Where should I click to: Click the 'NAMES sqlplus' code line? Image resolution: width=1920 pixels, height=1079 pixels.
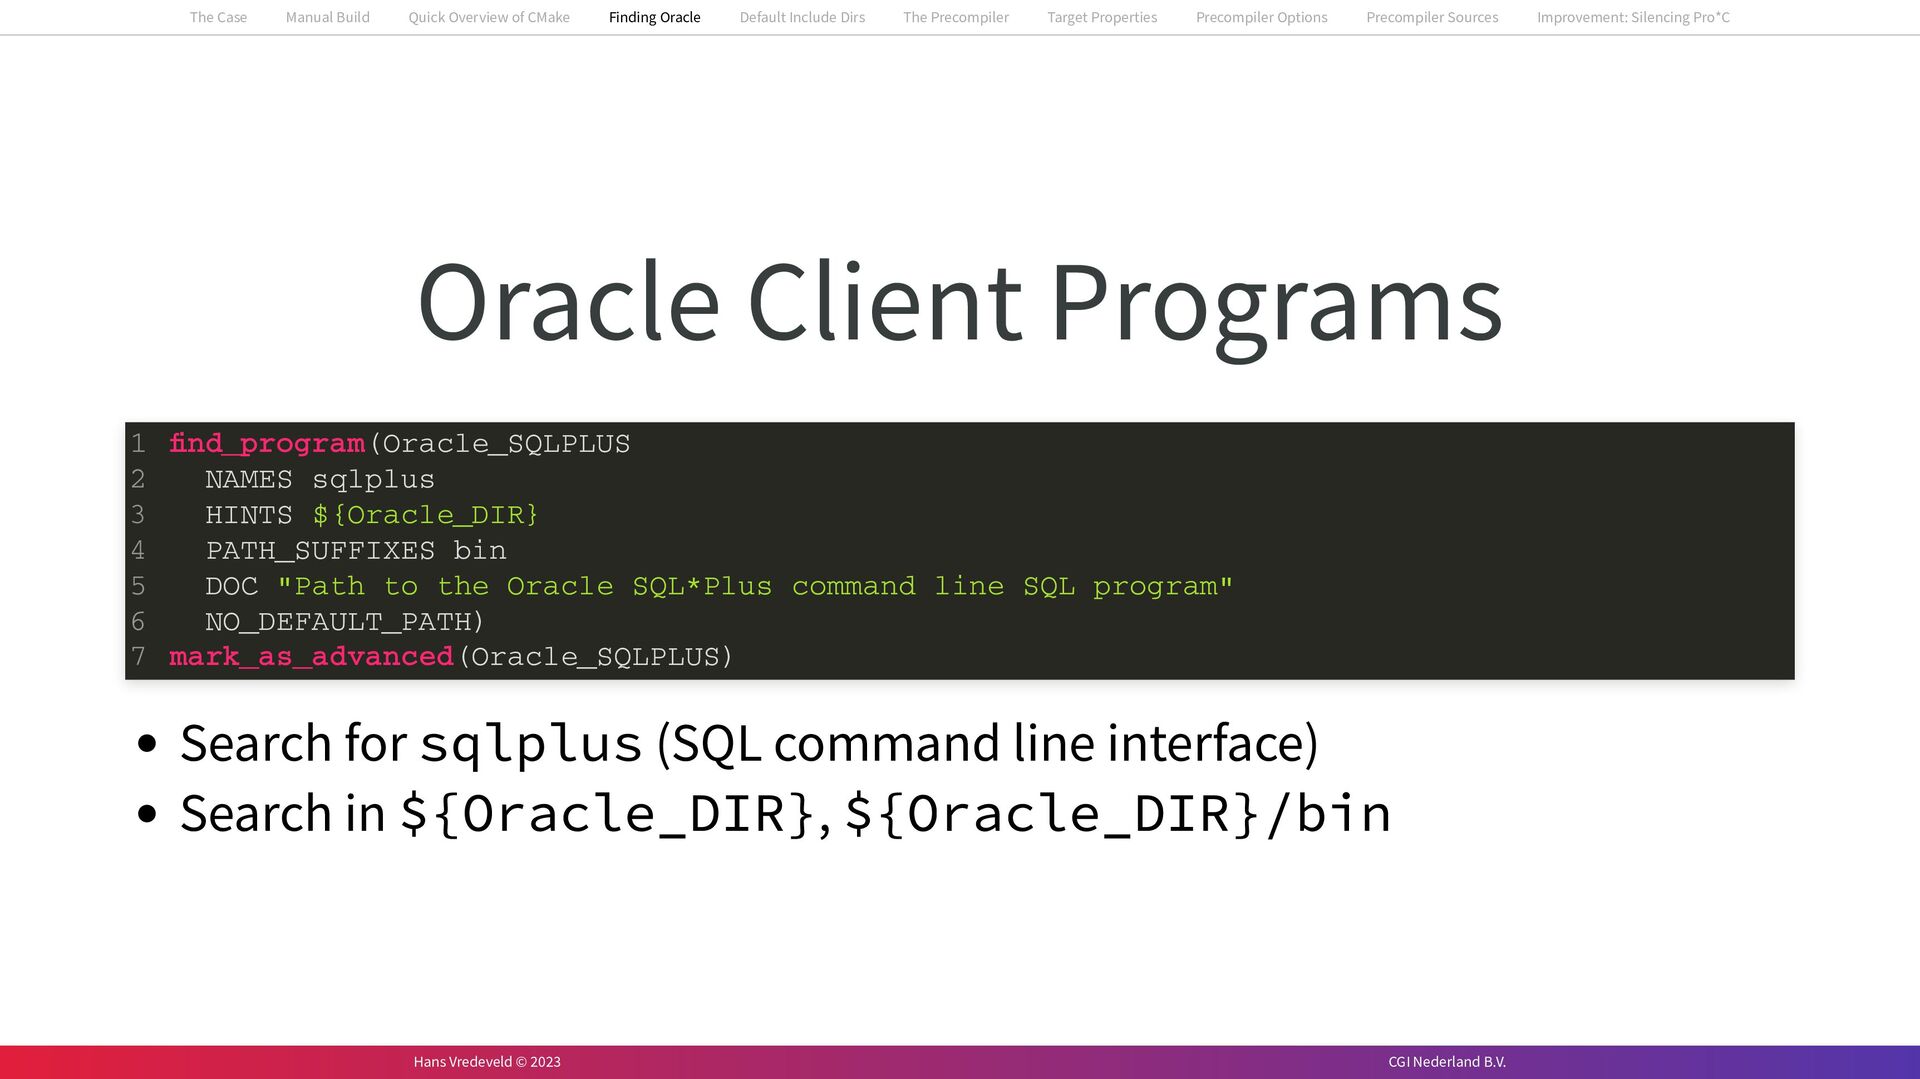point(320,480)
